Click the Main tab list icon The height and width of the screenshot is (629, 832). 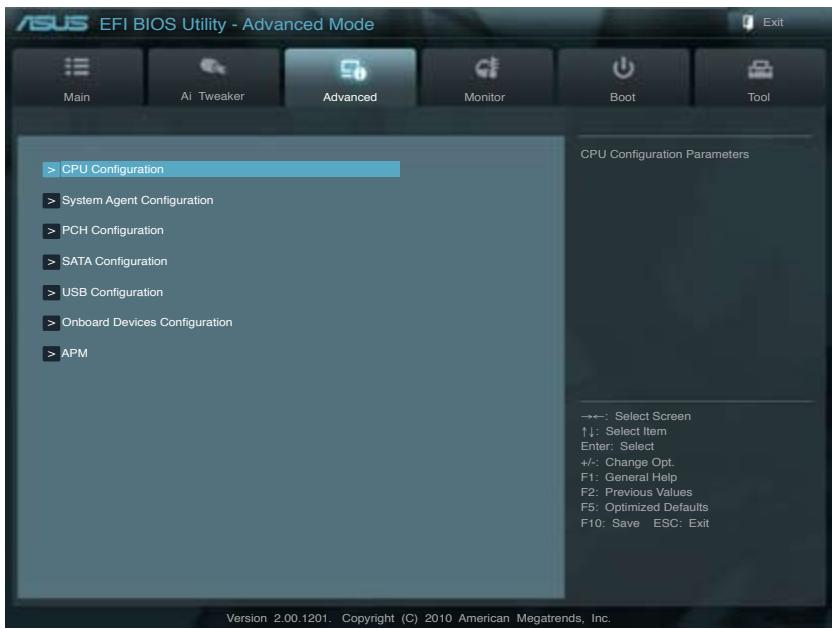coord(77,67)
